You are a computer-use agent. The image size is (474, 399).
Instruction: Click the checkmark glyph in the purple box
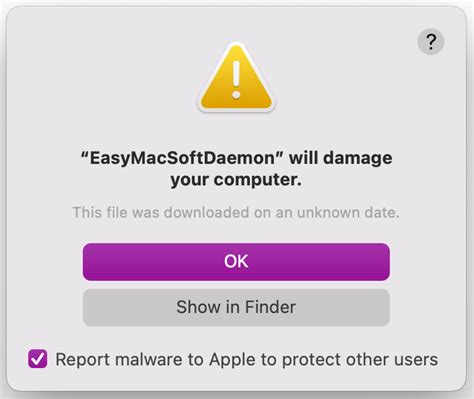(37, 359)
